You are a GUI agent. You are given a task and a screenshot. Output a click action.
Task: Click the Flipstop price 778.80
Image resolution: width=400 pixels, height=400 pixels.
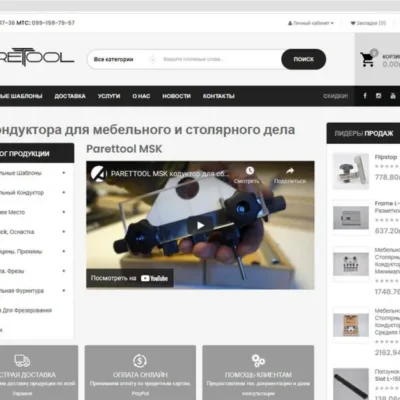coord(387,177)
